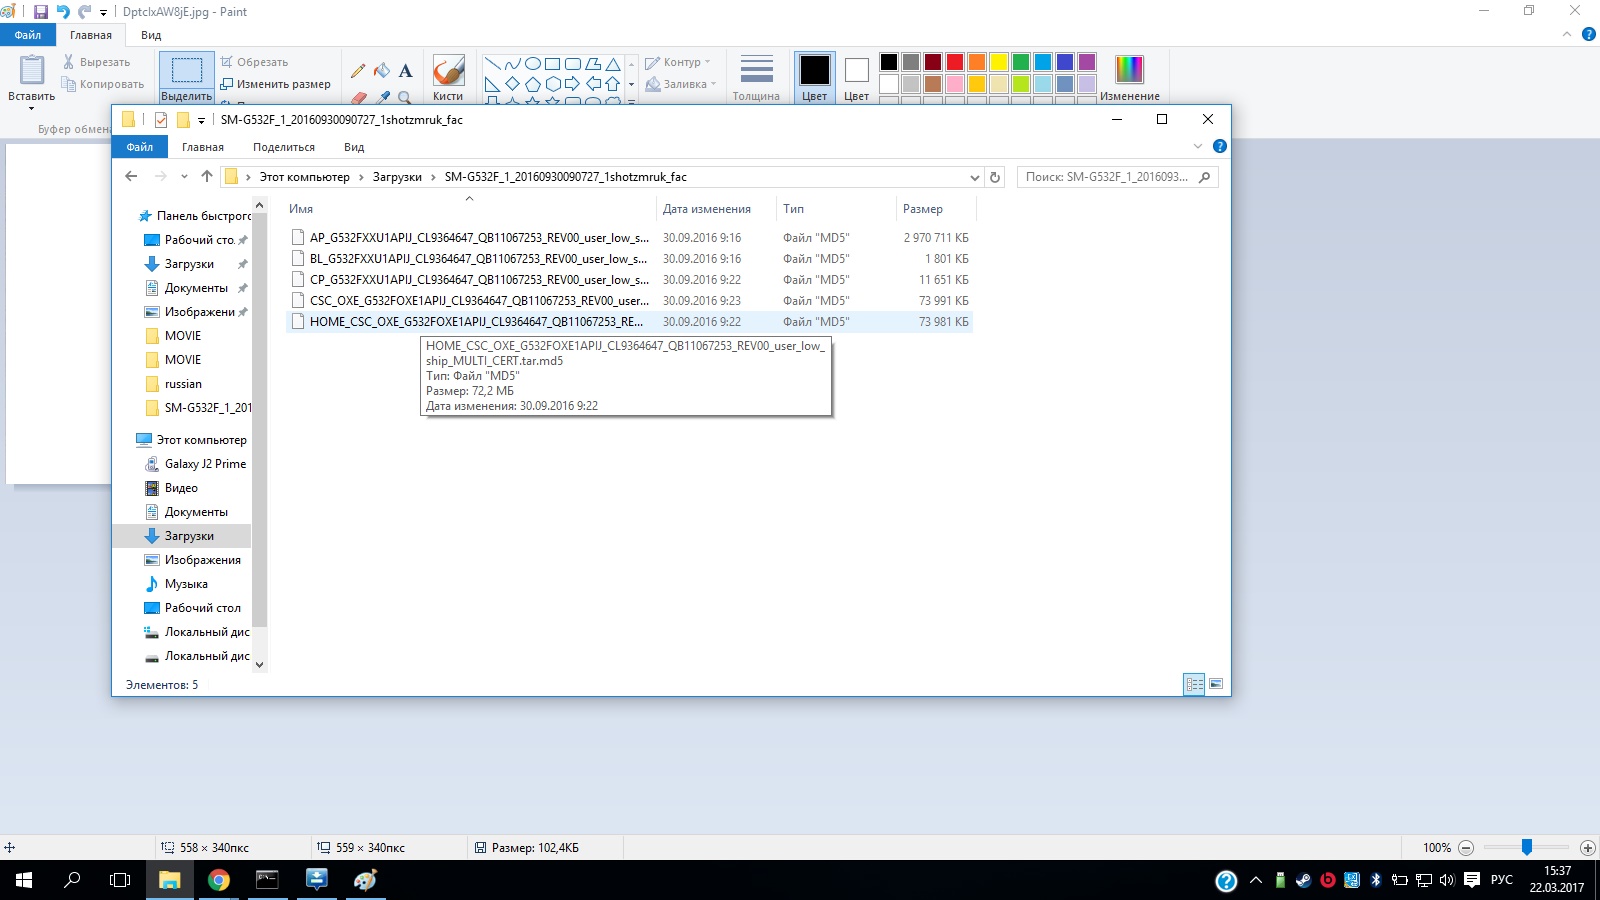Click the Edit colors rainbow icon
The image size is (1600, 900).
pos(1129,70)
